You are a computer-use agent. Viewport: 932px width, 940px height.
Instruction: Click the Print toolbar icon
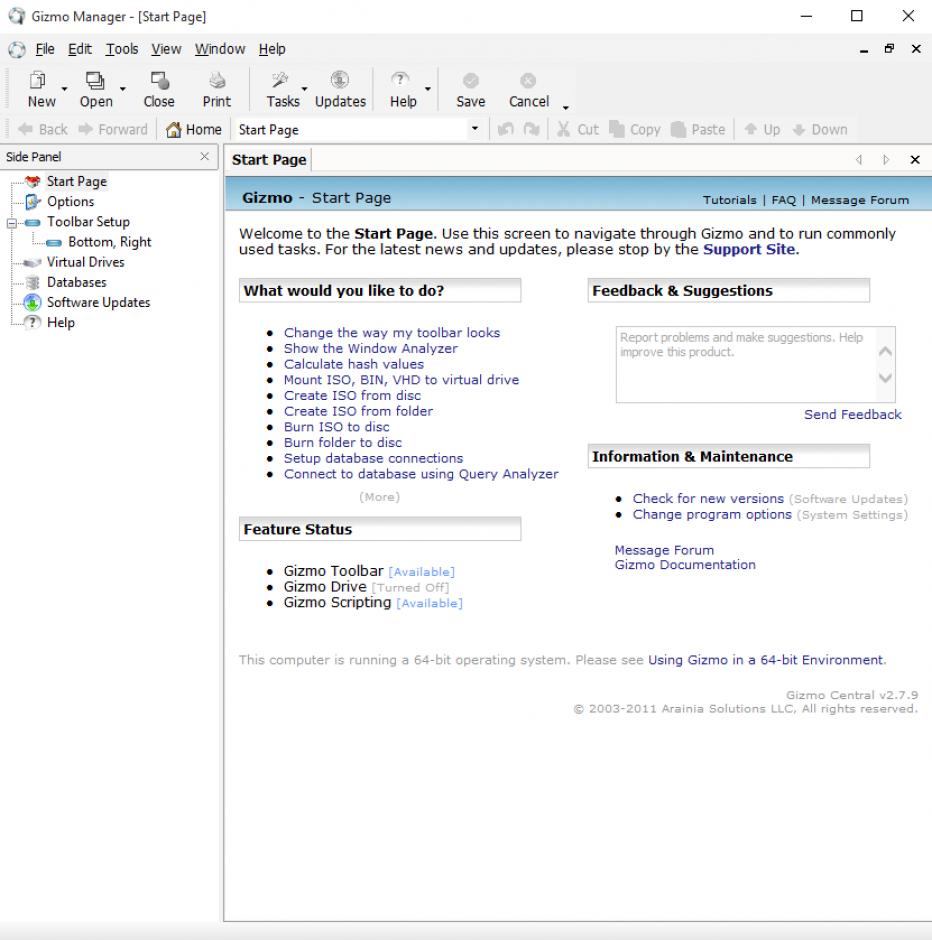tap(217, 80)
